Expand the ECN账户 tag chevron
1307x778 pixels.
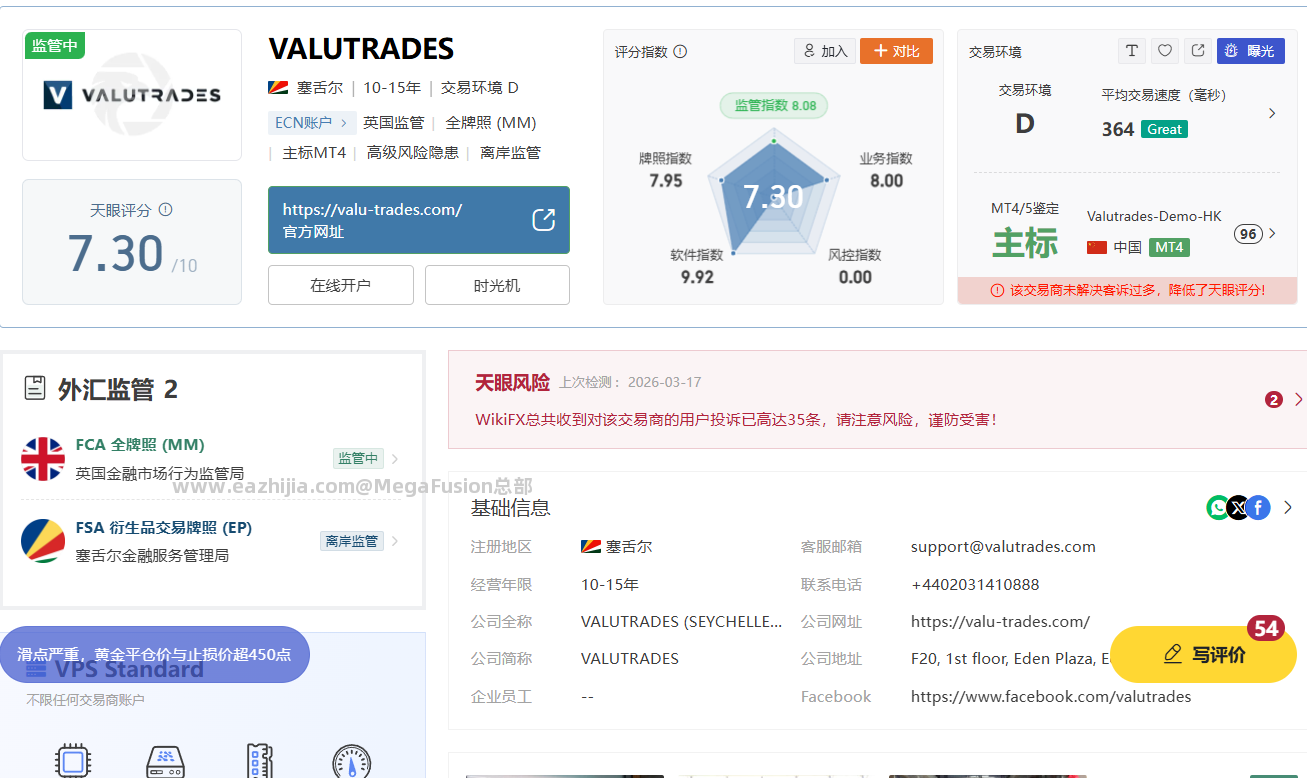click(x=343, y=123)
